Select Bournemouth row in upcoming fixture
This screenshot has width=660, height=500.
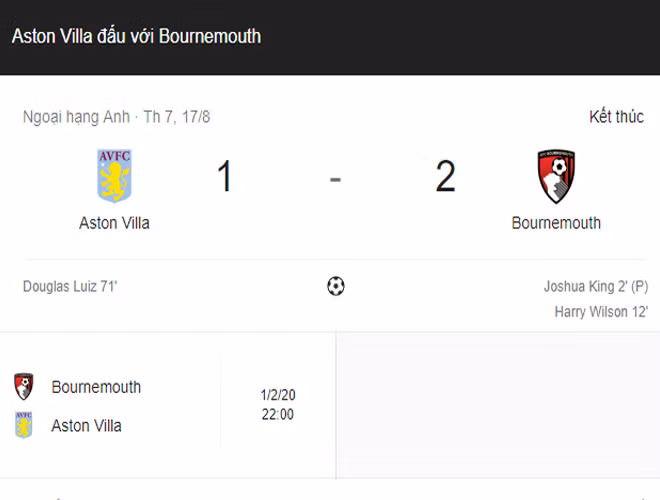pyautogui.click(x=96, y=387)
